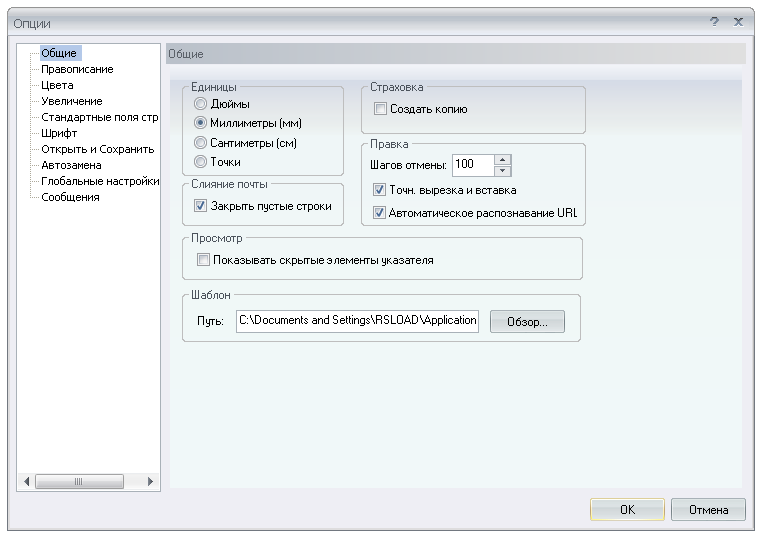758x539 pixels.
Task: Decrease Шагов отмены with down arrow
Action: (x=503, y=170)
